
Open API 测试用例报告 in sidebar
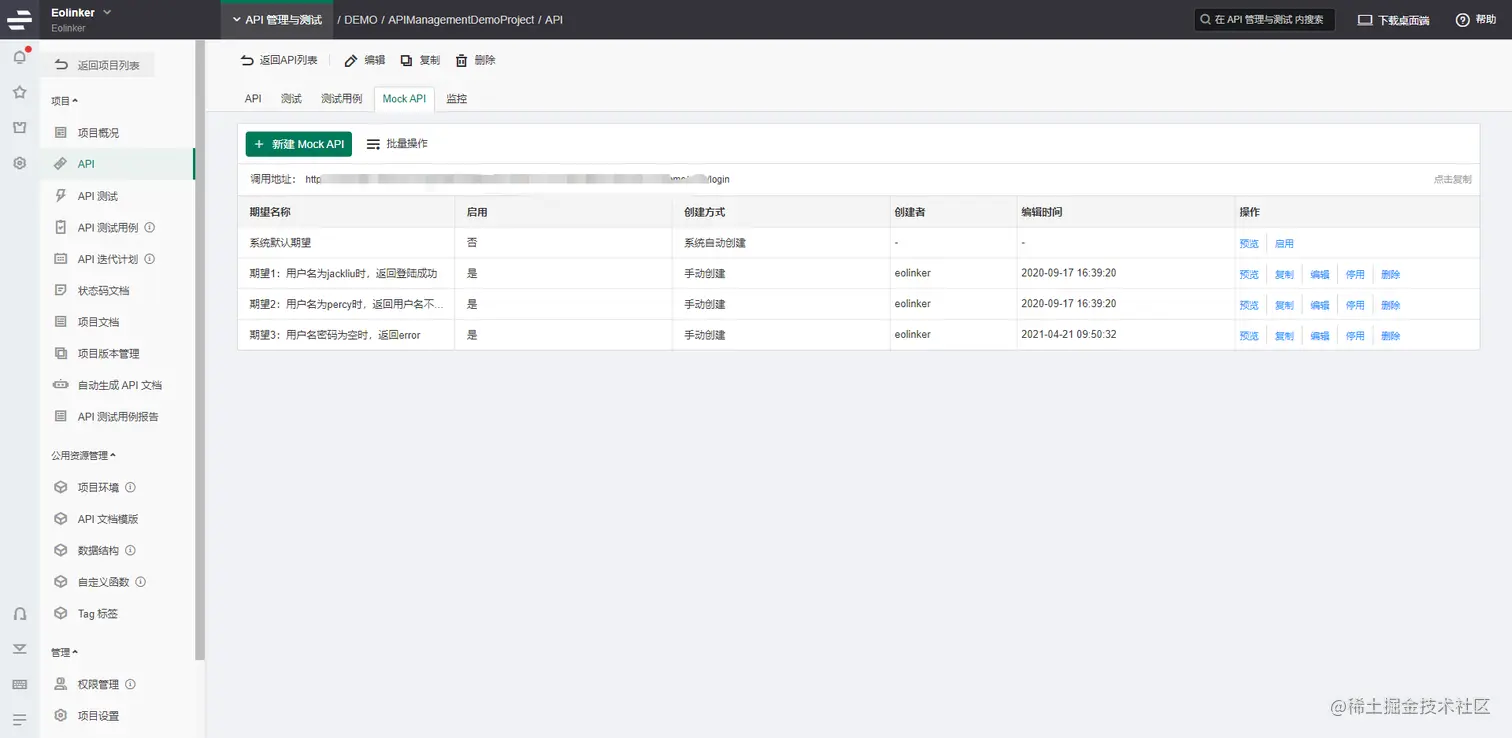(116, 417)
